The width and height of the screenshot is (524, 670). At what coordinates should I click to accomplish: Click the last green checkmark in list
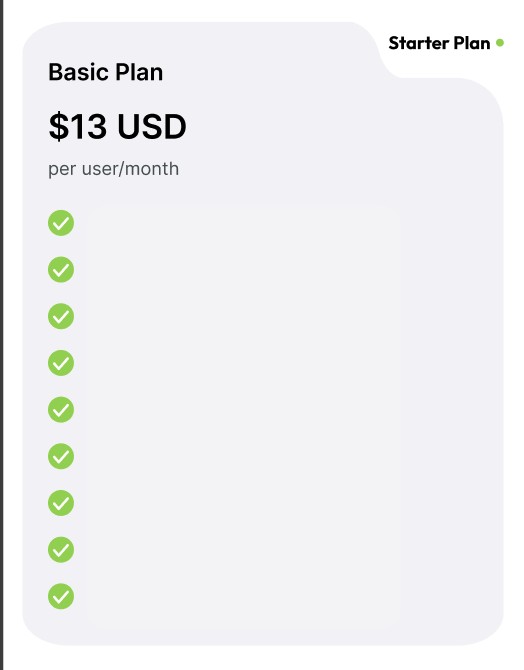click(x=61, y=596)
